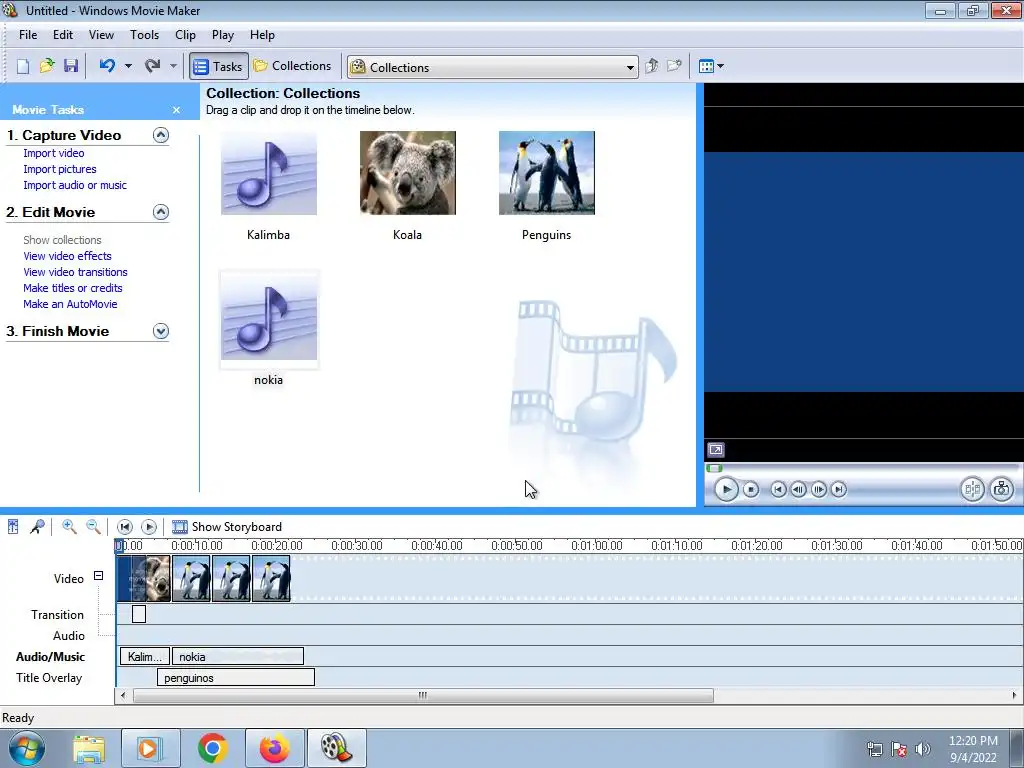Close the Movie Tasks pane

(176, 110)
